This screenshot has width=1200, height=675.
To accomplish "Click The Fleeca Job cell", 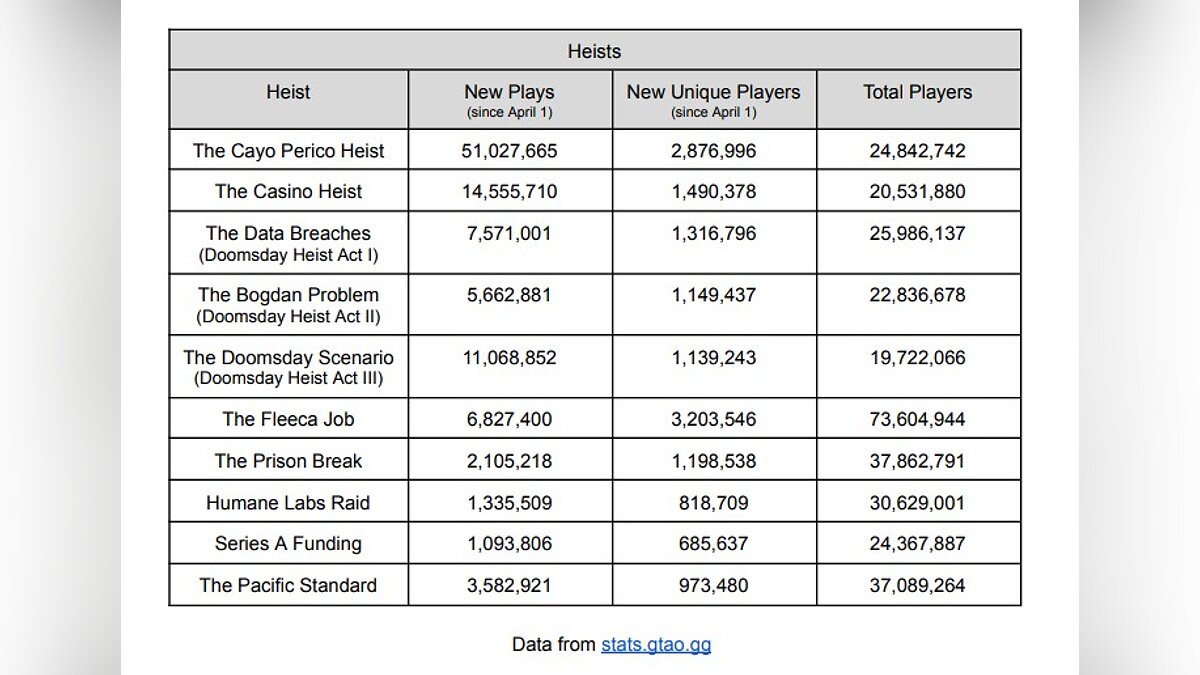I will [288, 419].
